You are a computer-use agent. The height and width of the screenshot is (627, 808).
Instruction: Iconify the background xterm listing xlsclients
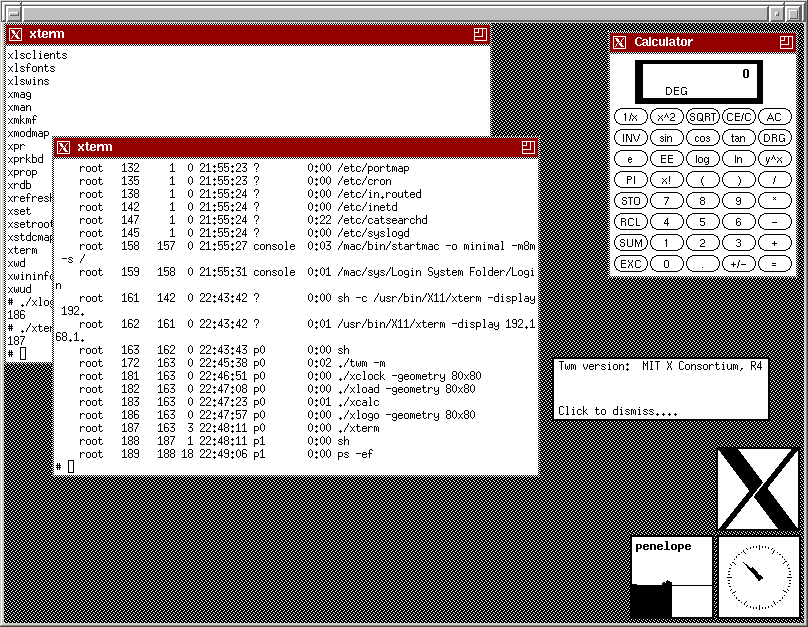coord(15,34)
